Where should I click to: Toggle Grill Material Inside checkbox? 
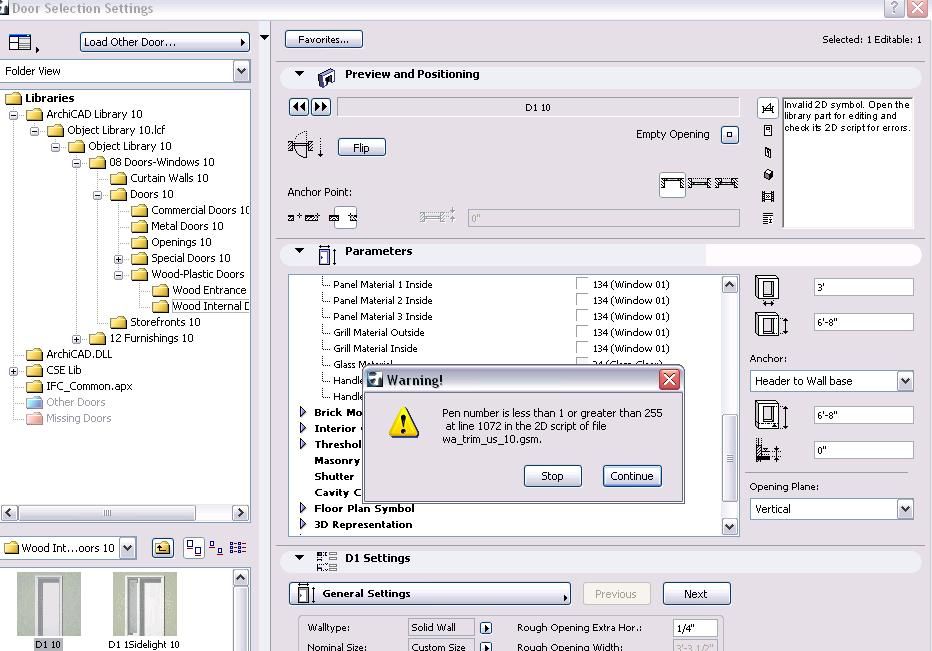pyautogui.click(x=582, y=348)
